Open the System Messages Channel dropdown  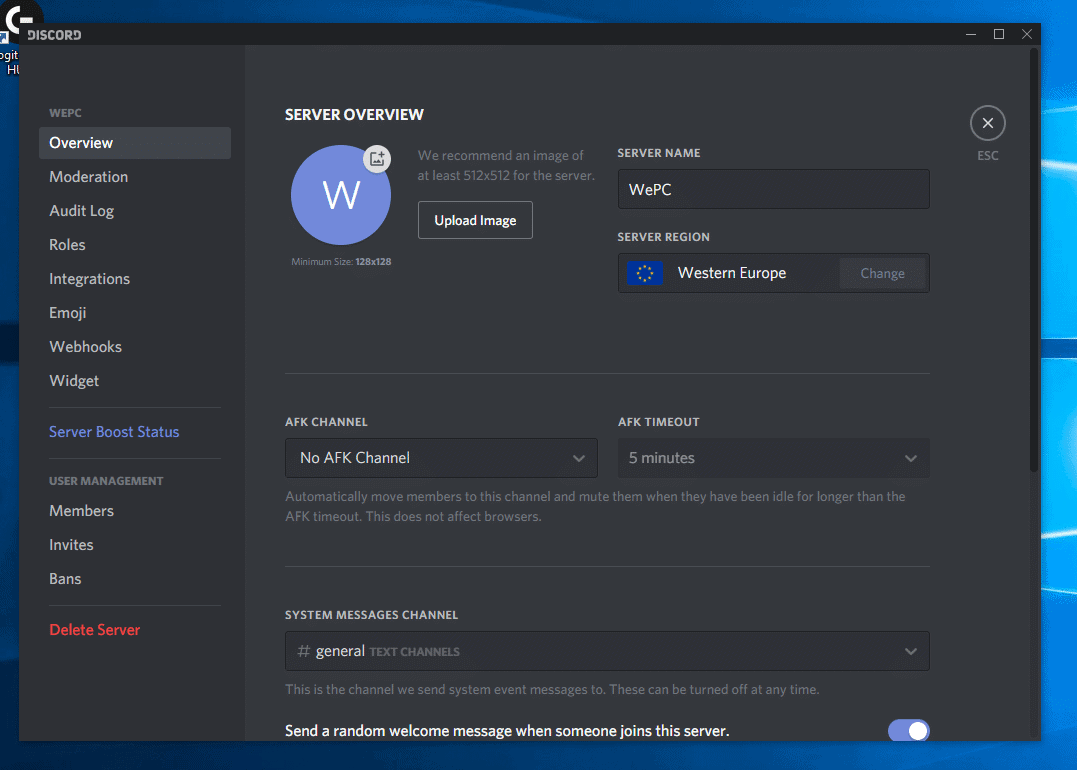coord(607,650)
